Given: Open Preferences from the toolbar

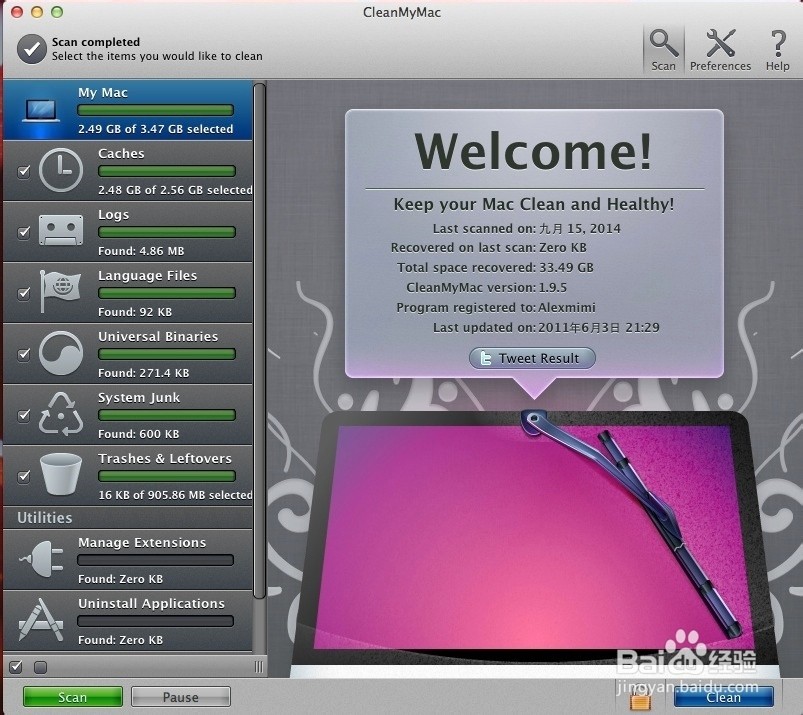Looking at the screenshot, I should (720, 50).
